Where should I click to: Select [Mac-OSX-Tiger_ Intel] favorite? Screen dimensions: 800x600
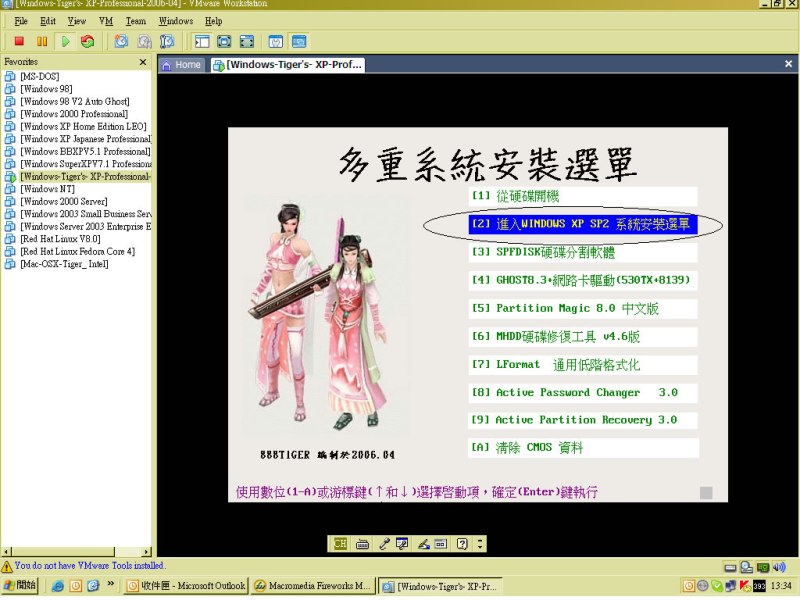click(x=64, y=264)
